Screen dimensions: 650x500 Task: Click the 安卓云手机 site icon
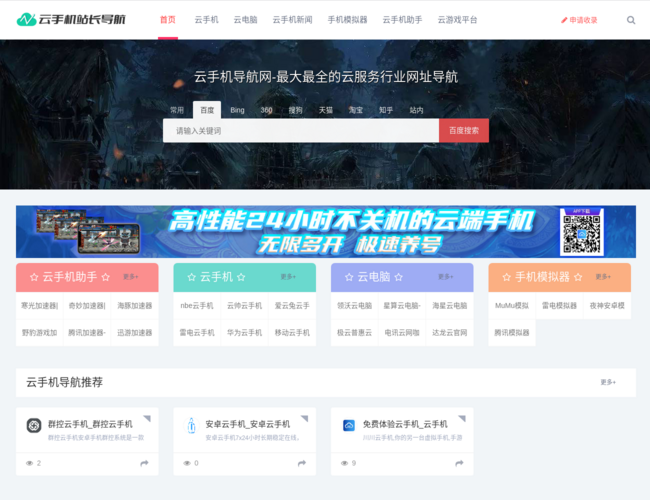[x=191, y=425]
